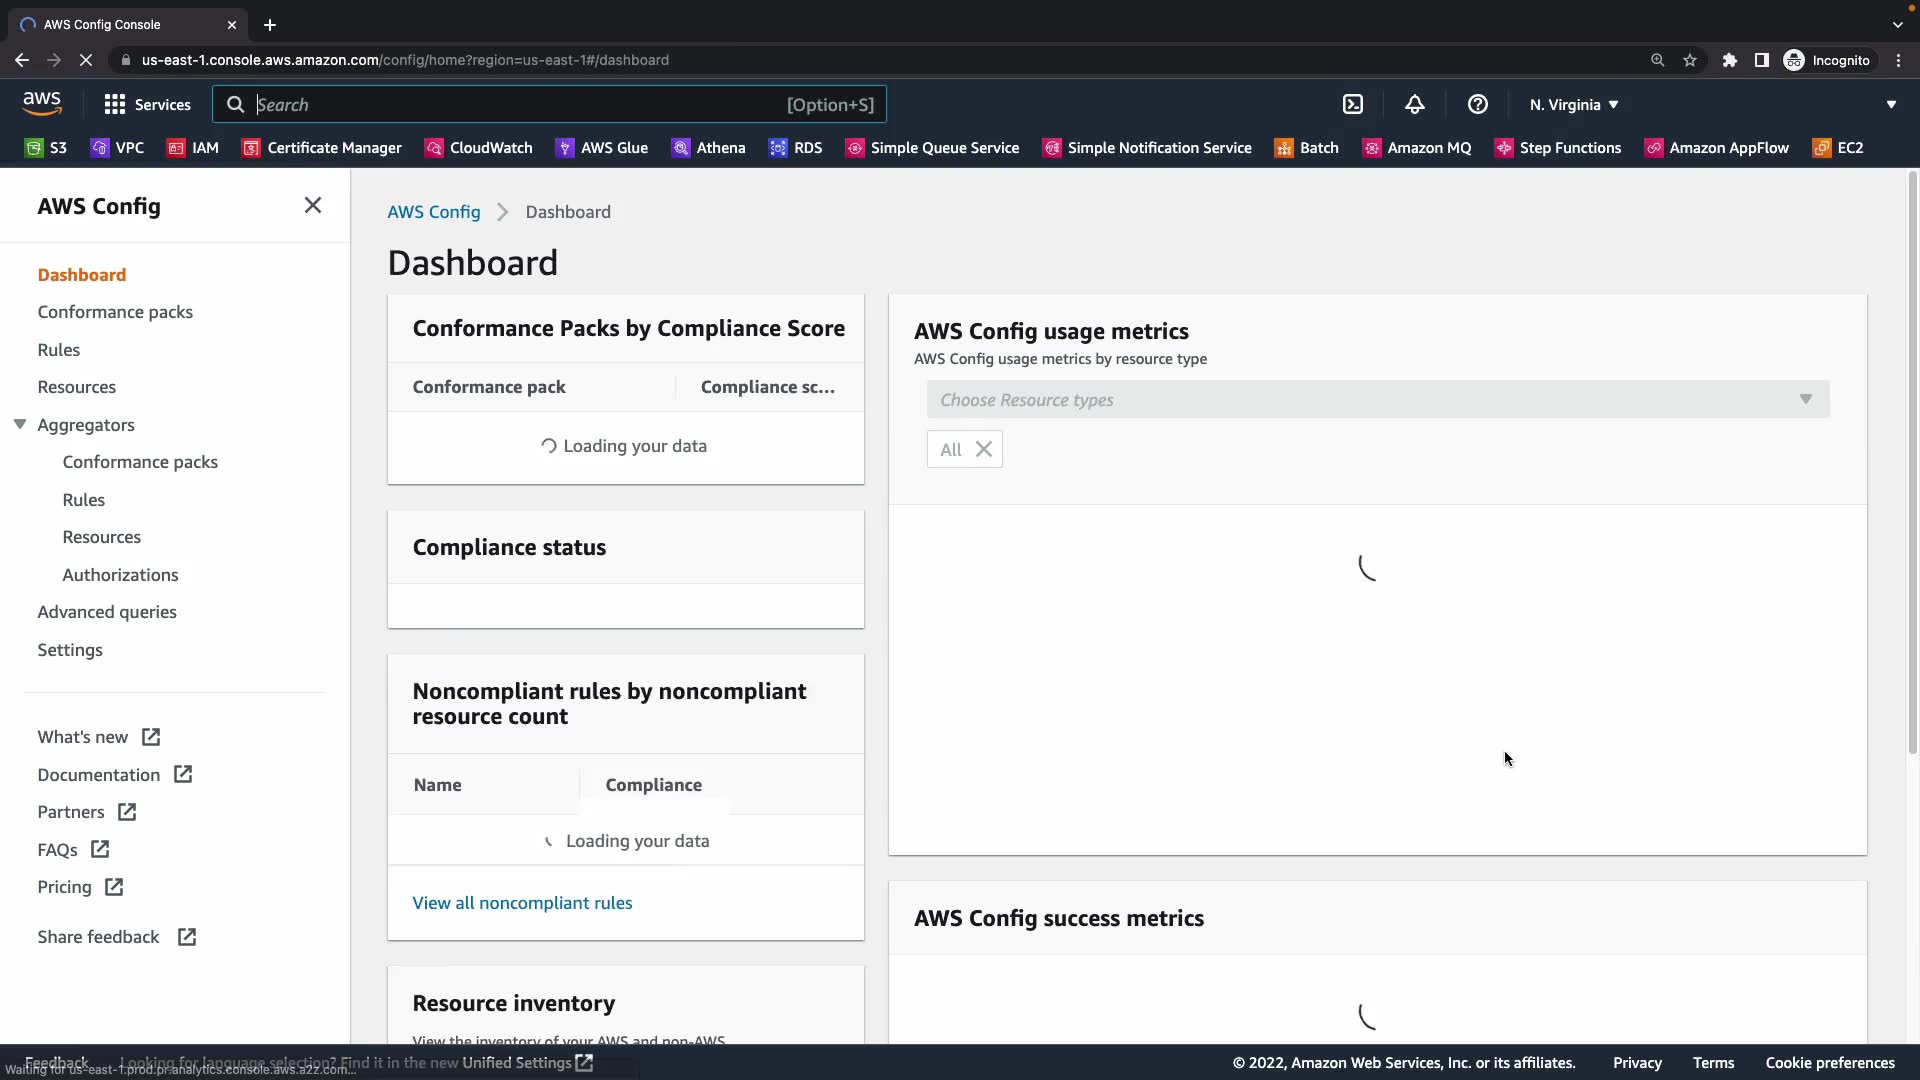
Task: Open the EC2 favorite shortcut
Action: [x=1838, y=148]
